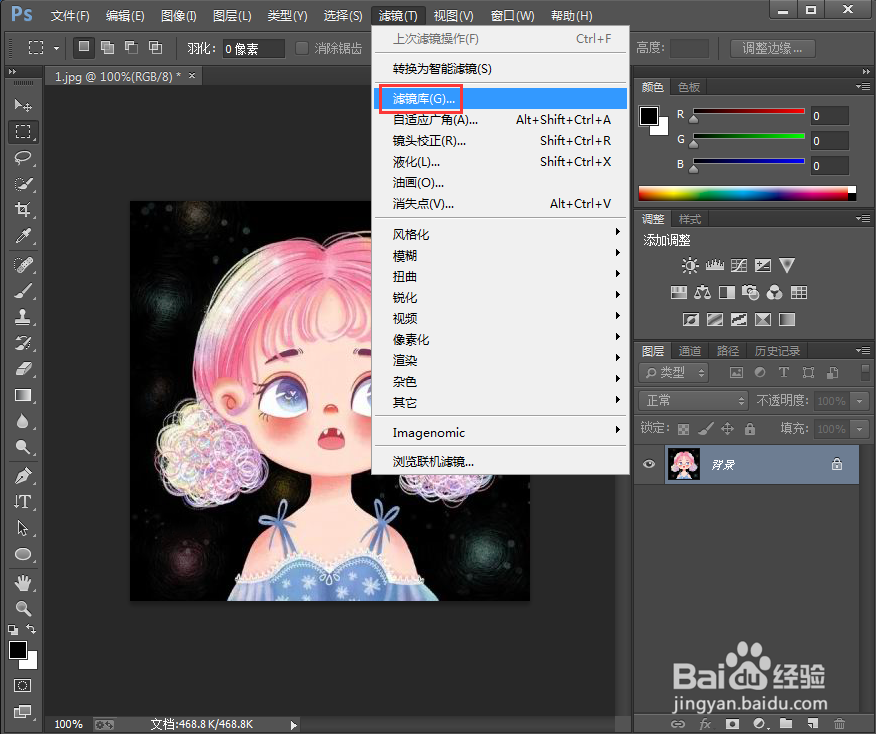Select new selection mode button
This screenshot has width=876, height=734.
click(x=84, y=47)
